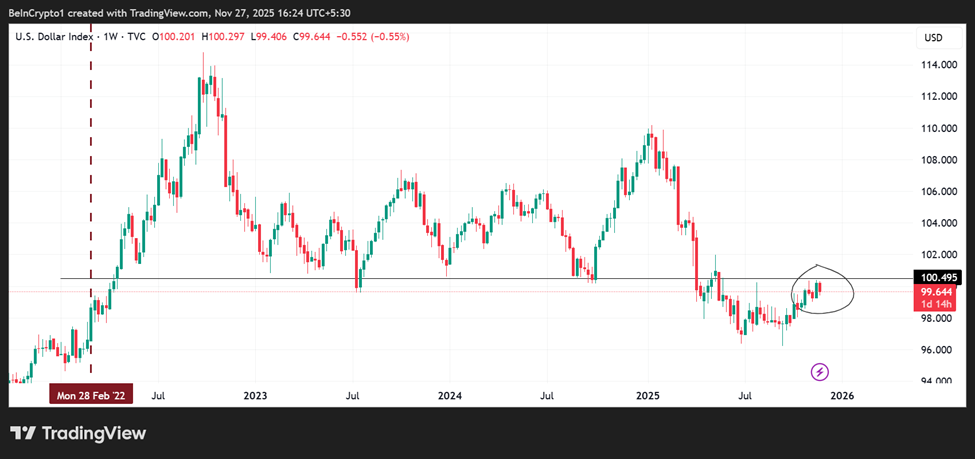975x459 pixels.
Task: Click the TradingView logo icon
Action: coord(23,433)
